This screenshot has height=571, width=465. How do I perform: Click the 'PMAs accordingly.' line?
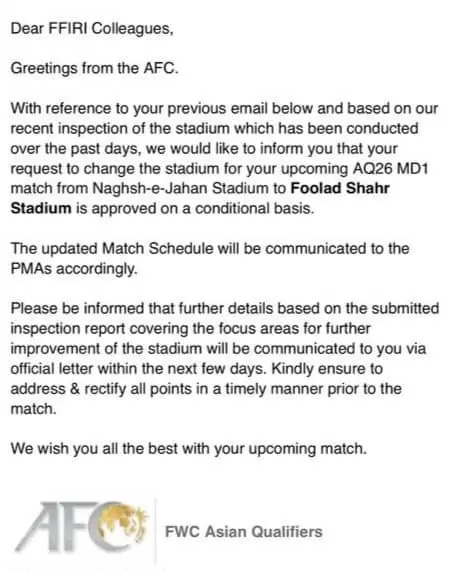[74, 268]
